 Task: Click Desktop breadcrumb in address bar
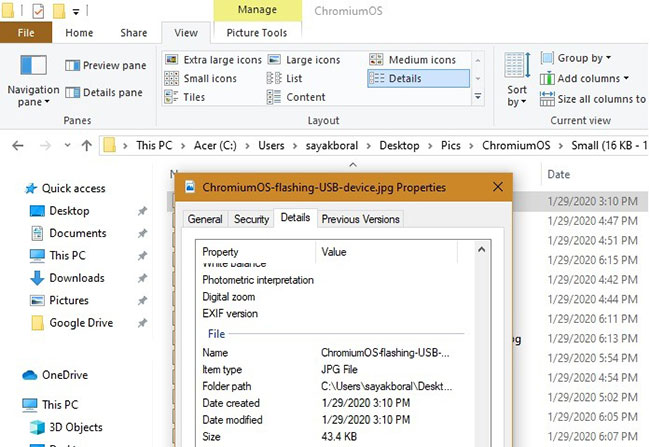399,146
